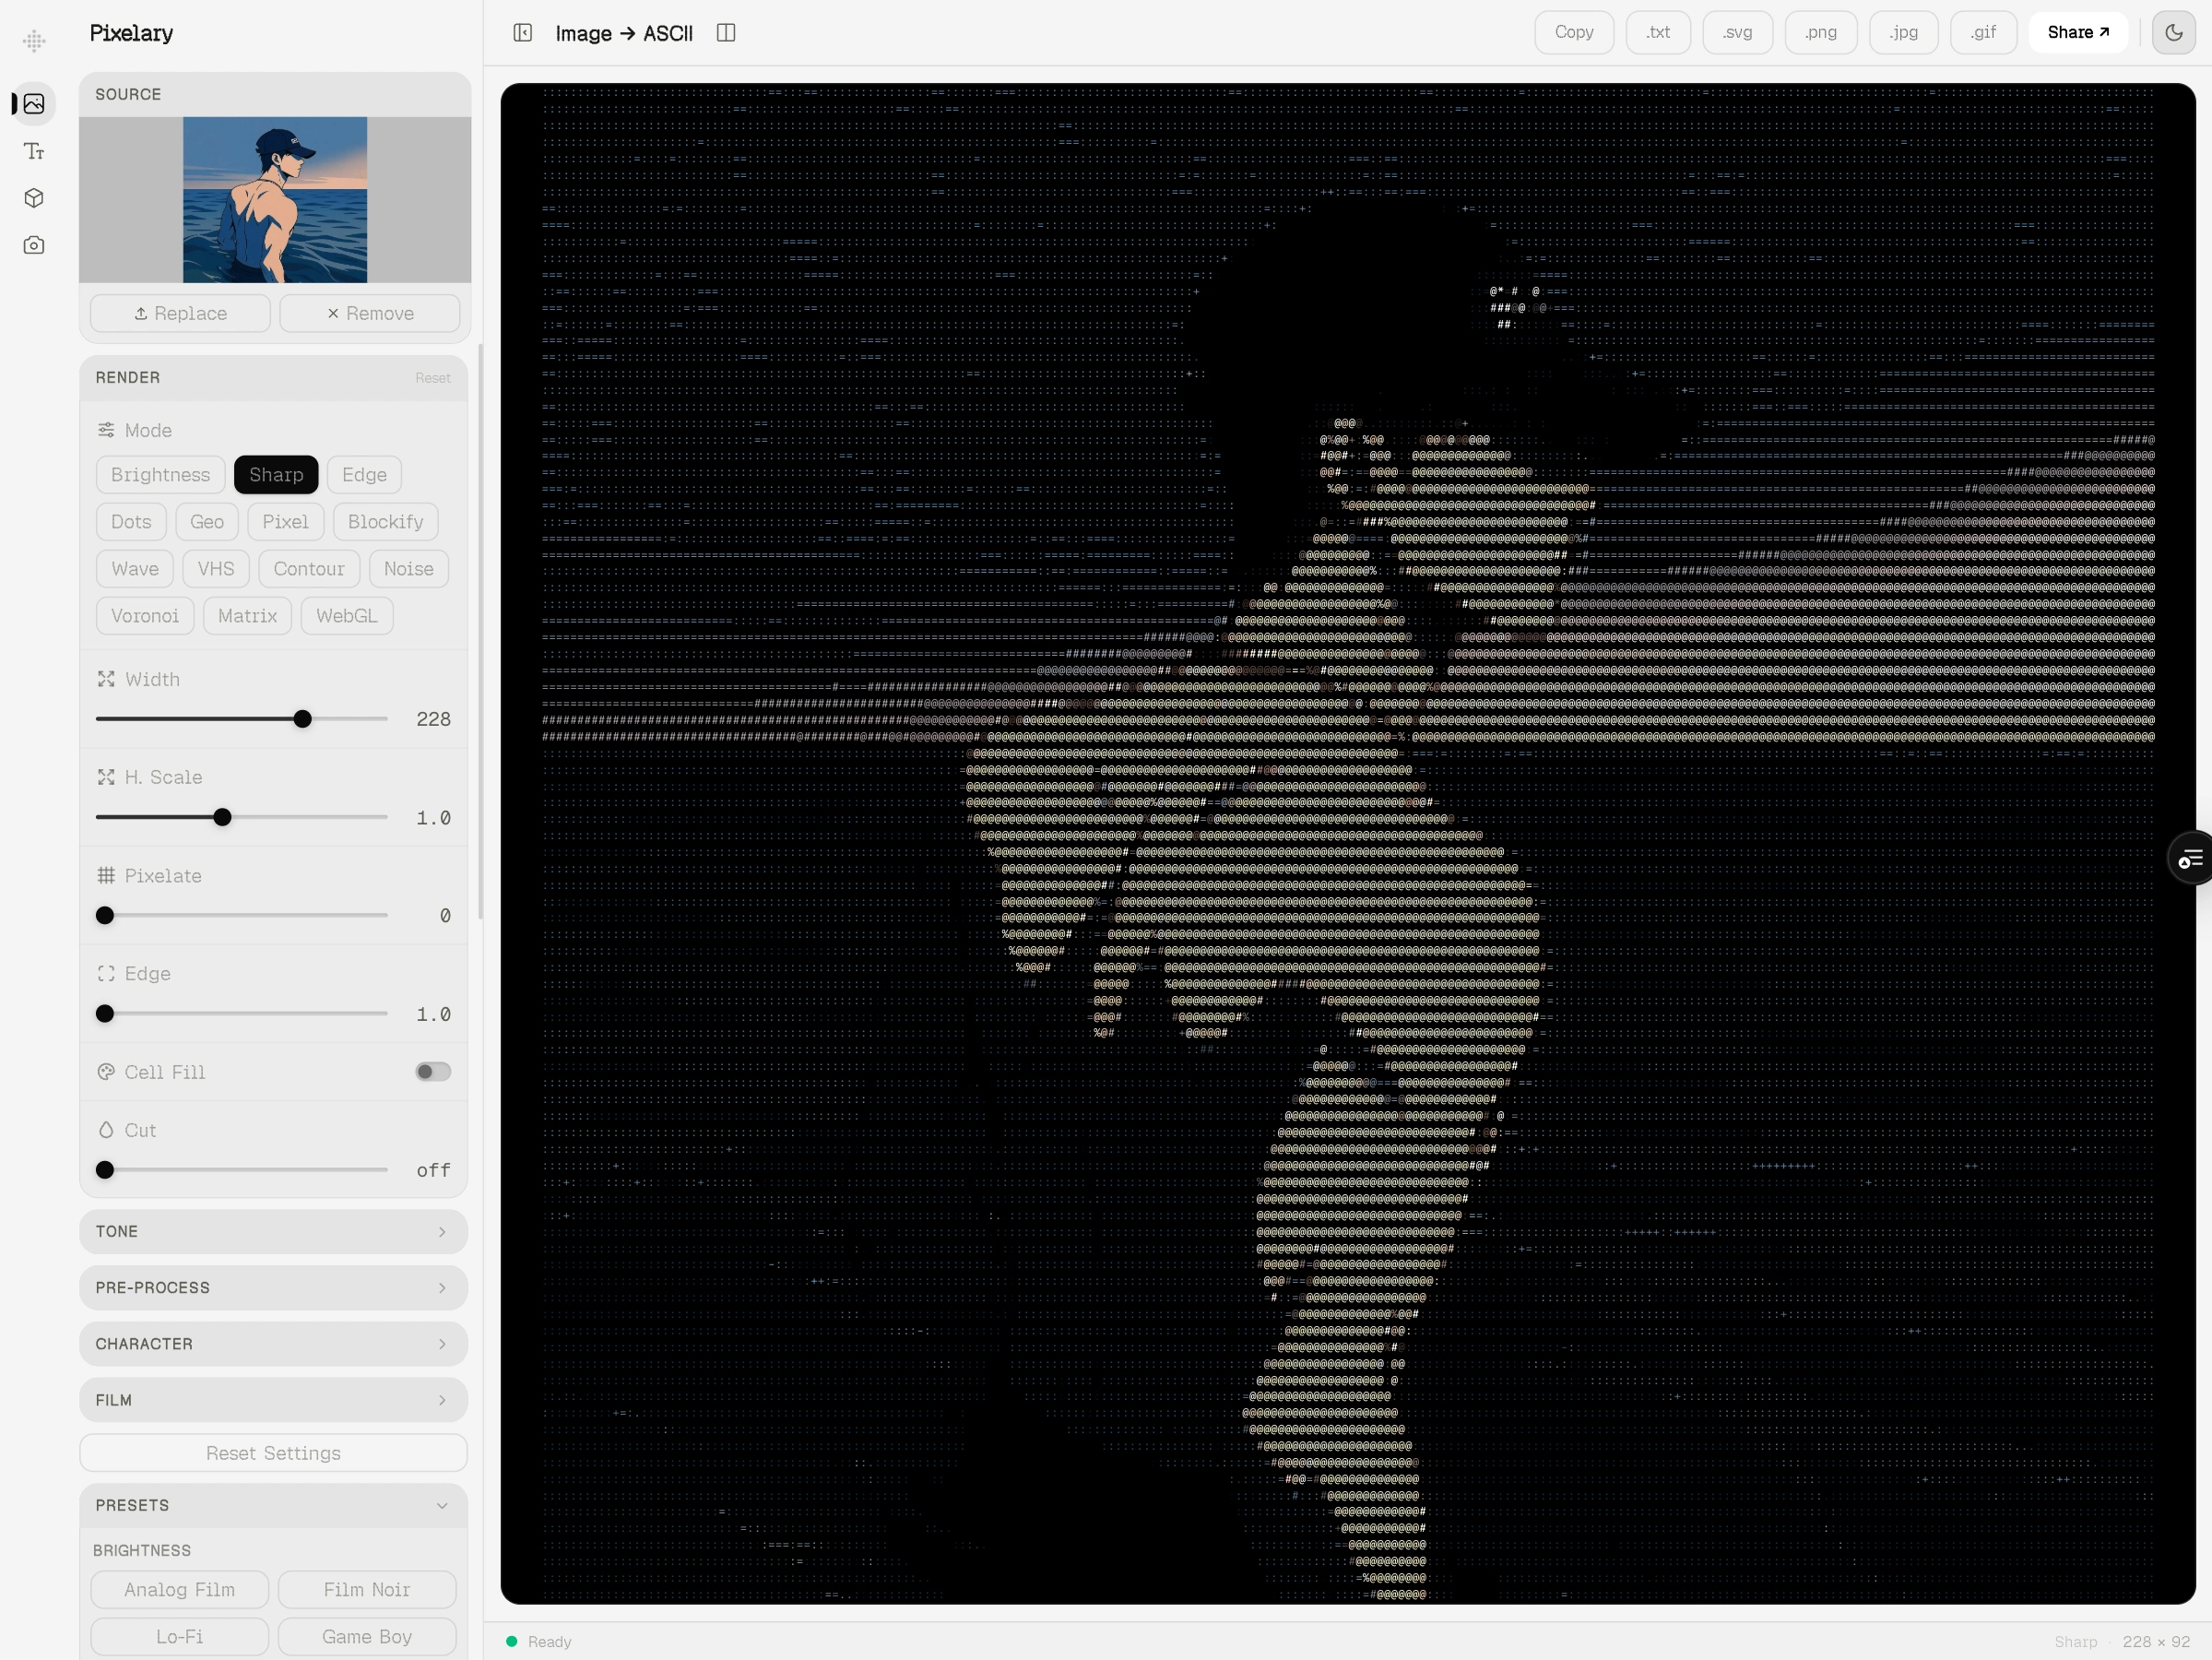This screenshot has height=1660, width=2212.
Task: Click the Pixelary dotted logo icon
Action: pyautogui.click(x=34, y=41)
